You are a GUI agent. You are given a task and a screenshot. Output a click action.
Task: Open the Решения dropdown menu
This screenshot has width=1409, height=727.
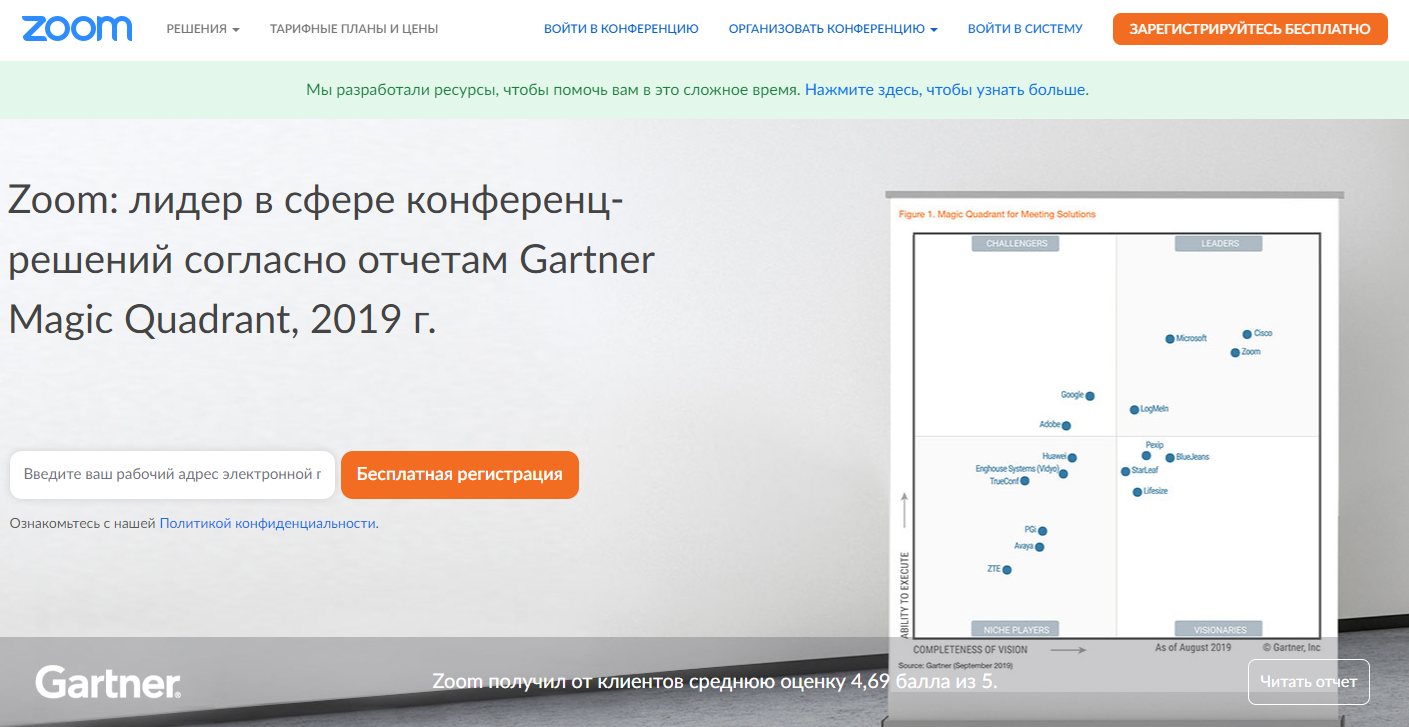point(203,29)
